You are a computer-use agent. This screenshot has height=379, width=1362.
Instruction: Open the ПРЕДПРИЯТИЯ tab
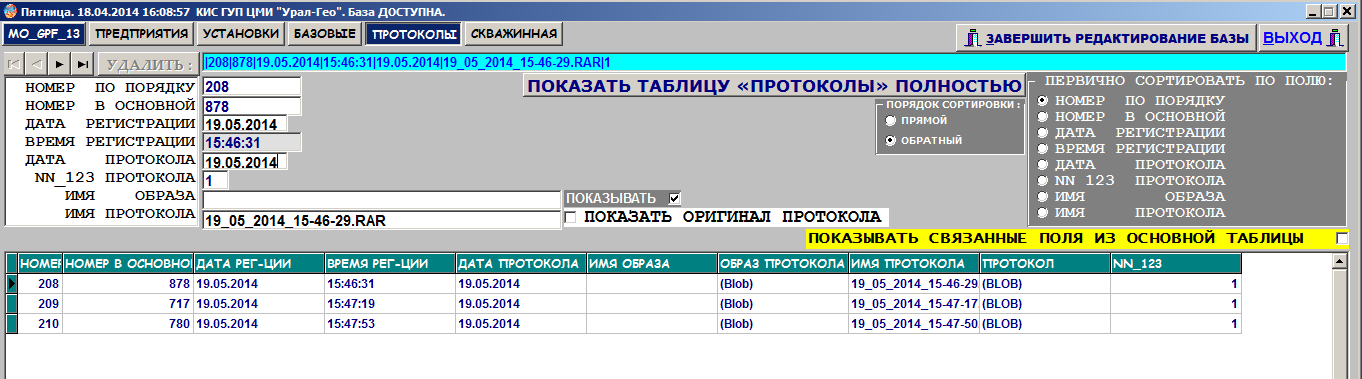coord(141,34)
